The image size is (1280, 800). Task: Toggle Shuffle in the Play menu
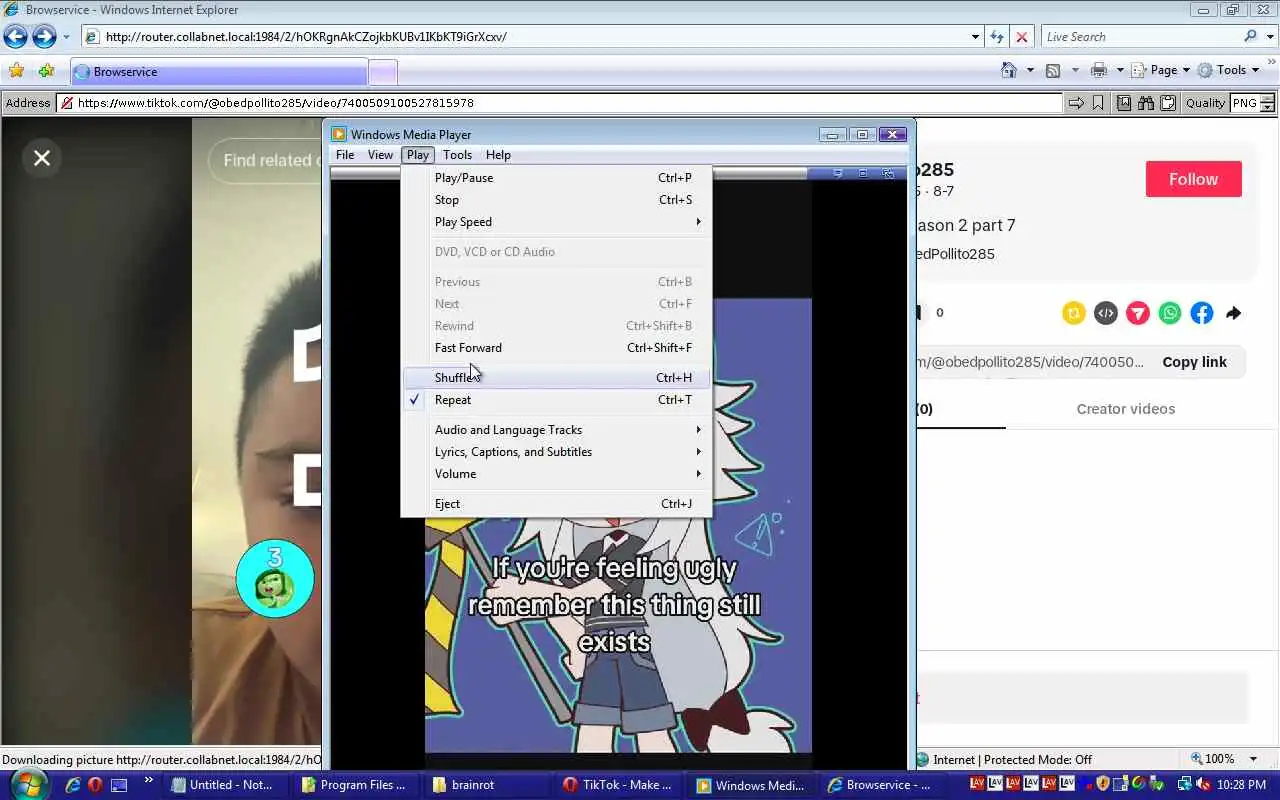point(556,378)
